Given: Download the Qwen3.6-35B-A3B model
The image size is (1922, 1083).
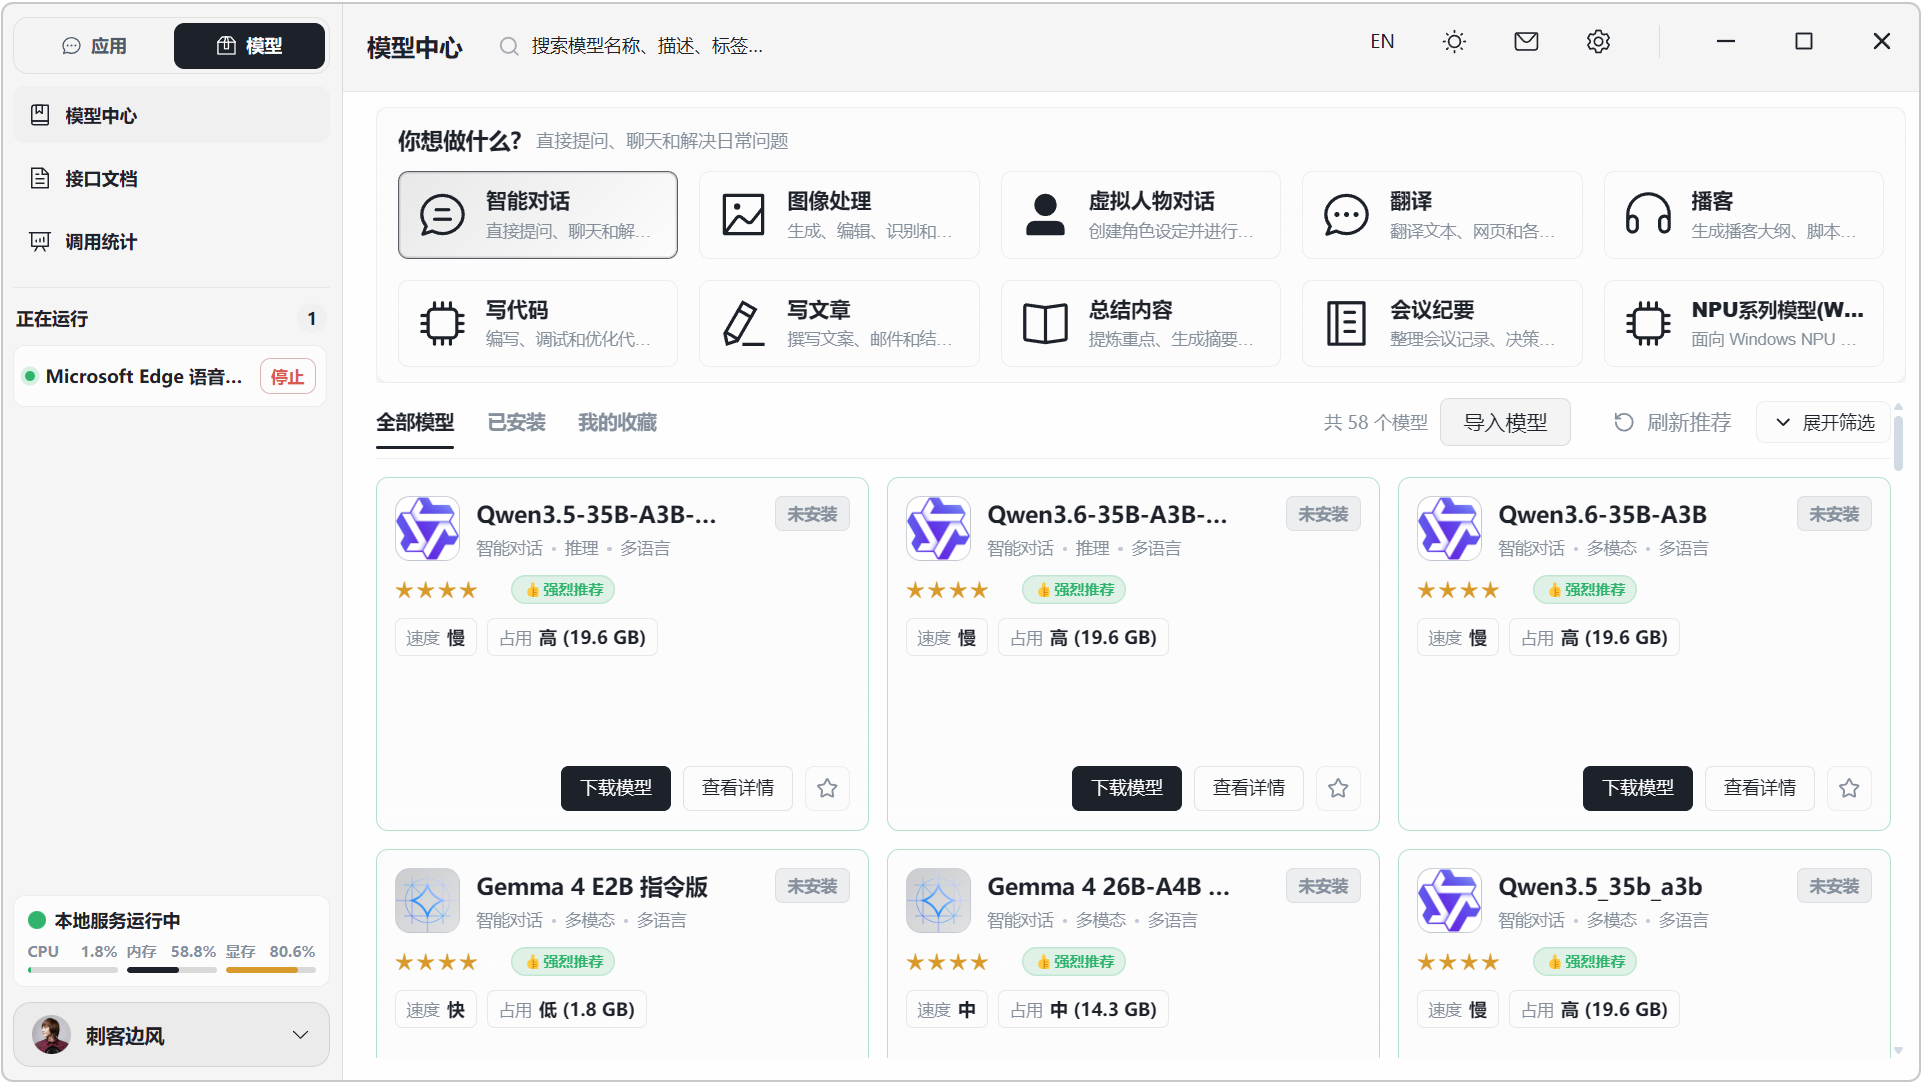Looking at the screenshot, I should [1638, 788].
